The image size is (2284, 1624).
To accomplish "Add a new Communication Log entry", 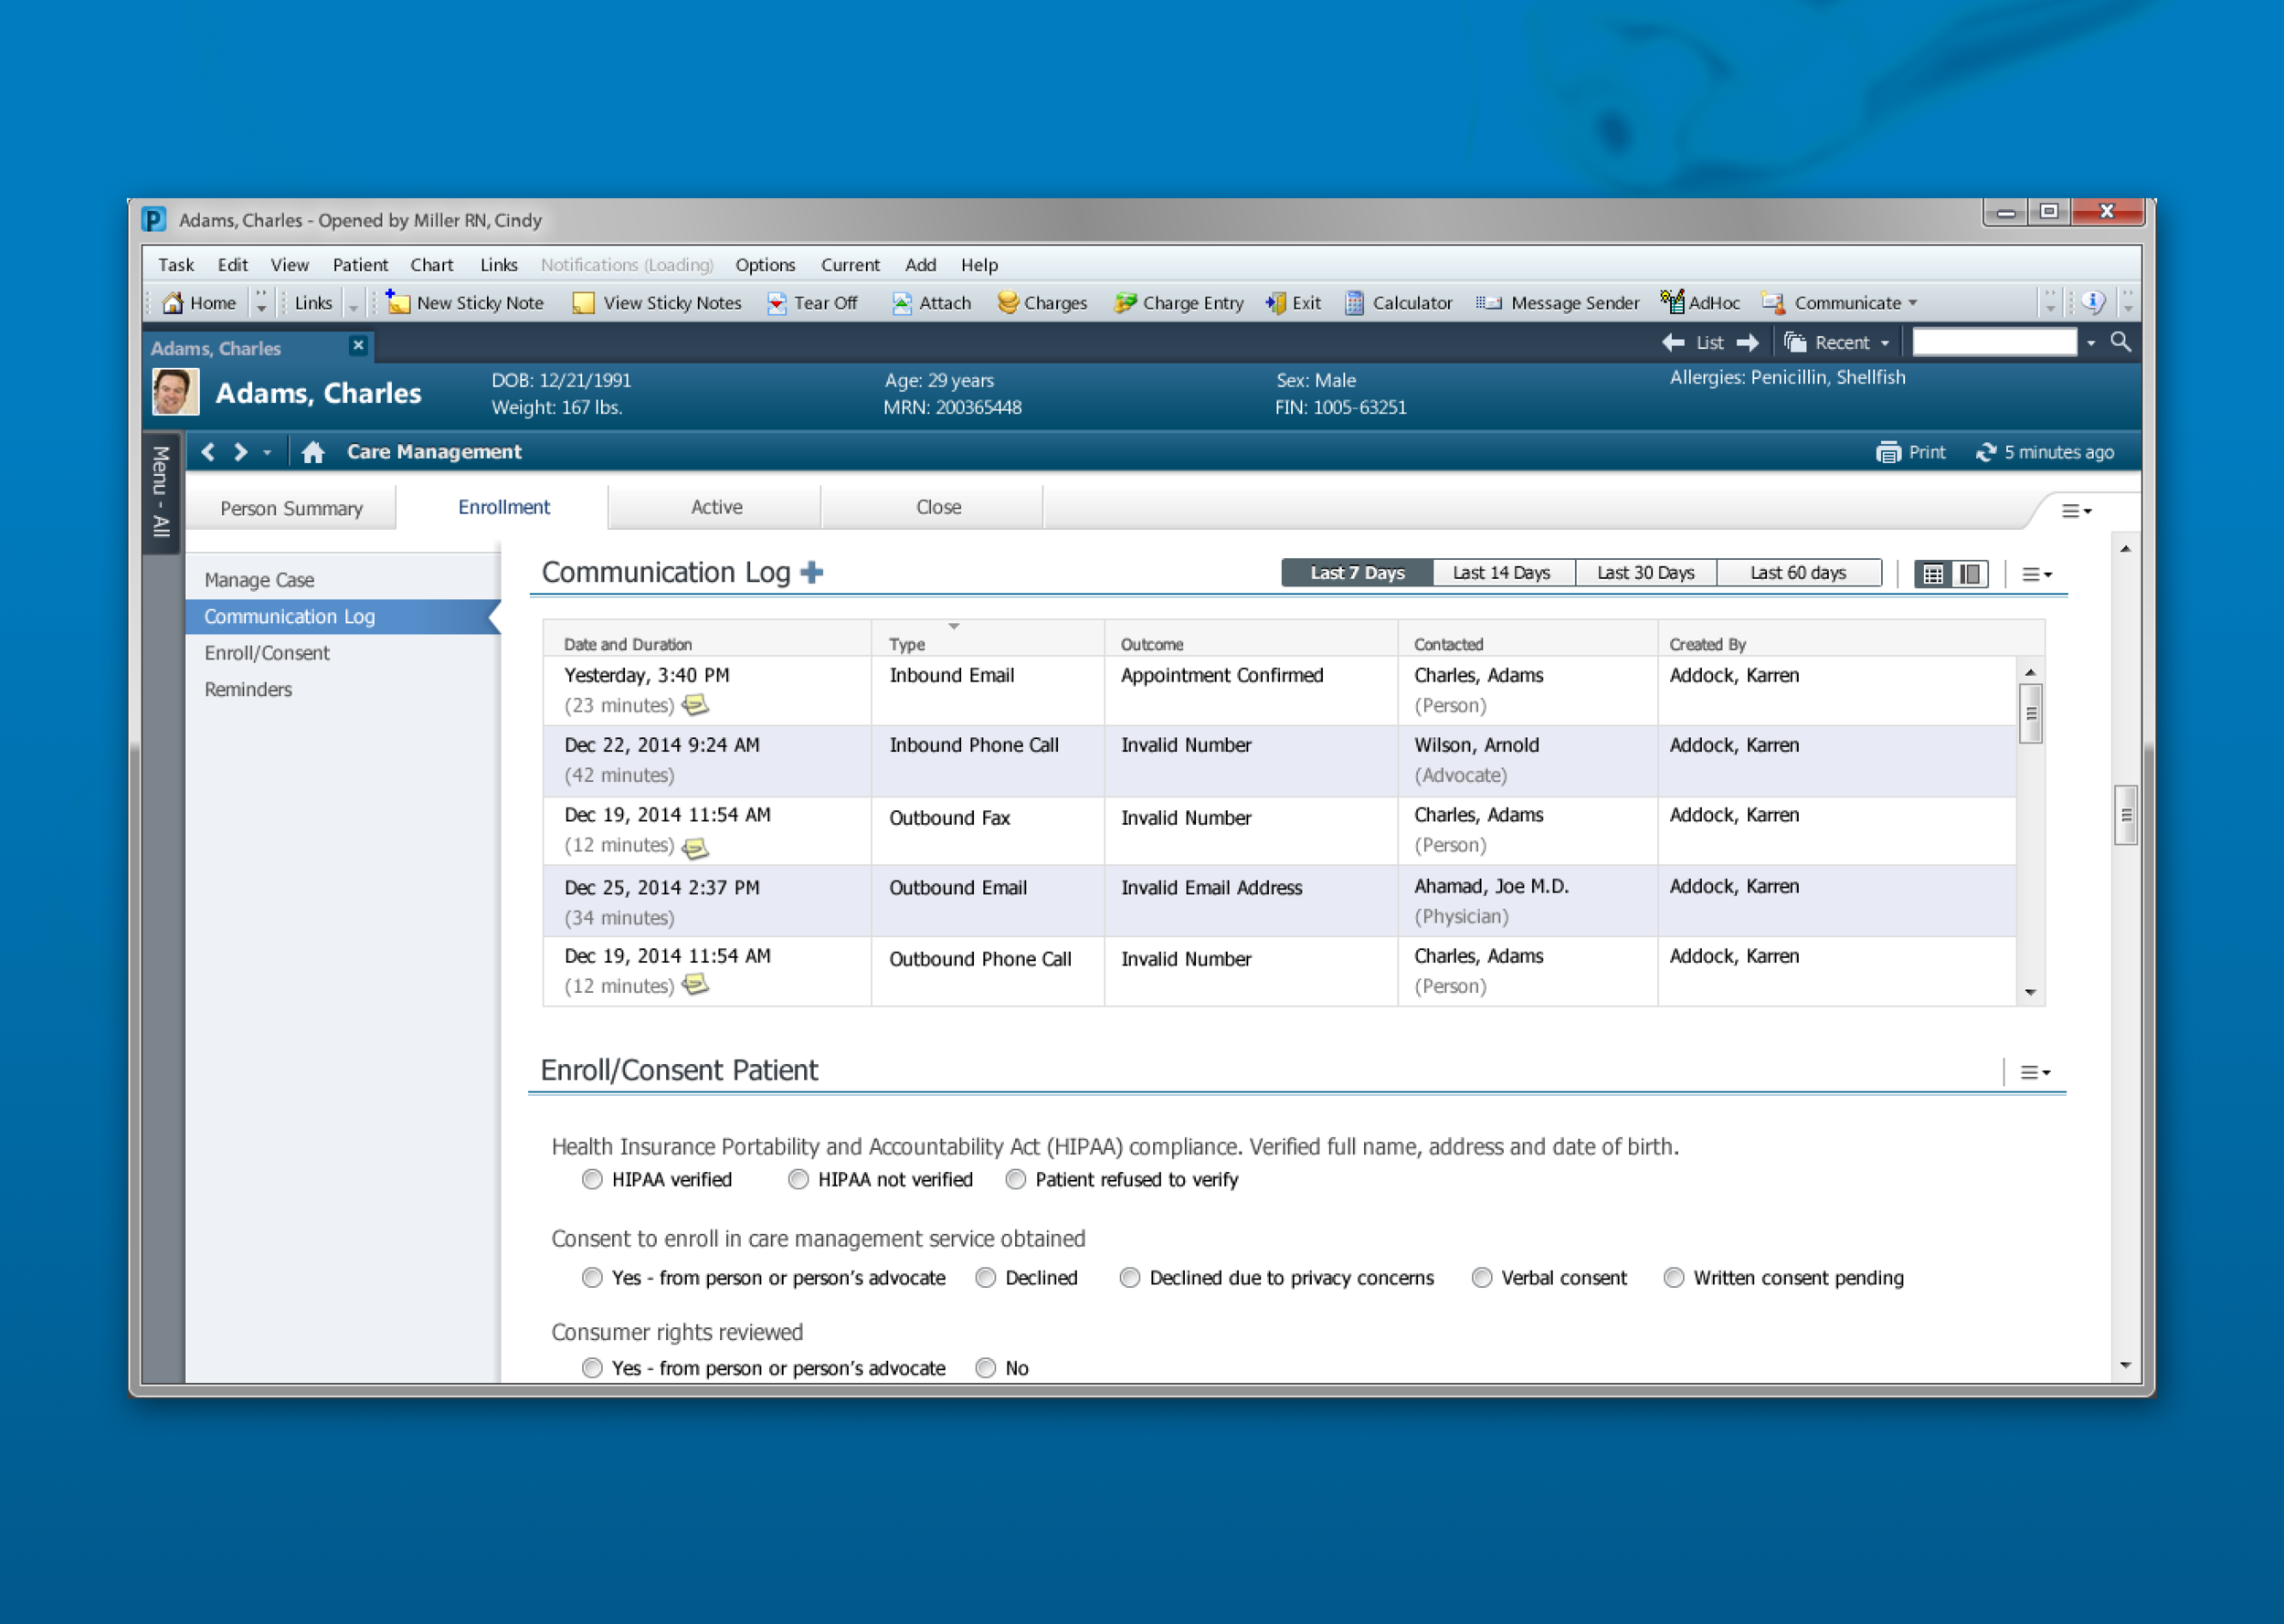I will coord(812,572).
